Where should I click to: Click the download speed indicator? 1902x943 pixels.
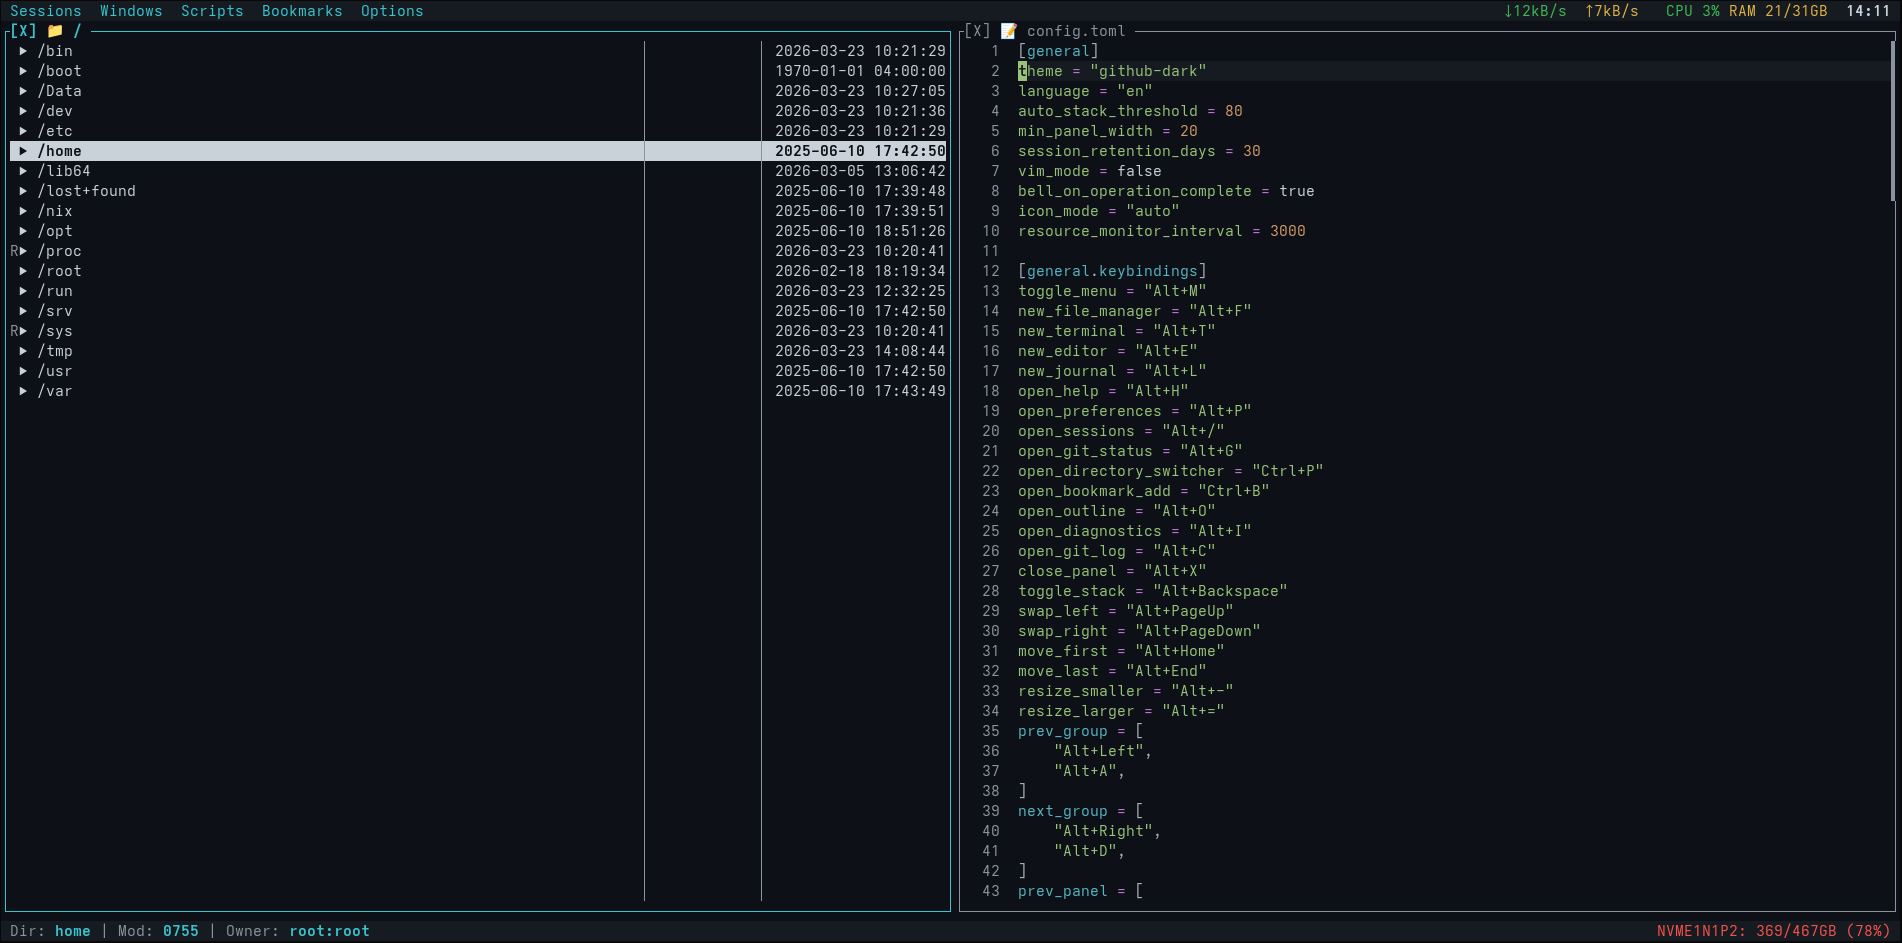(x=1533, y=11)
